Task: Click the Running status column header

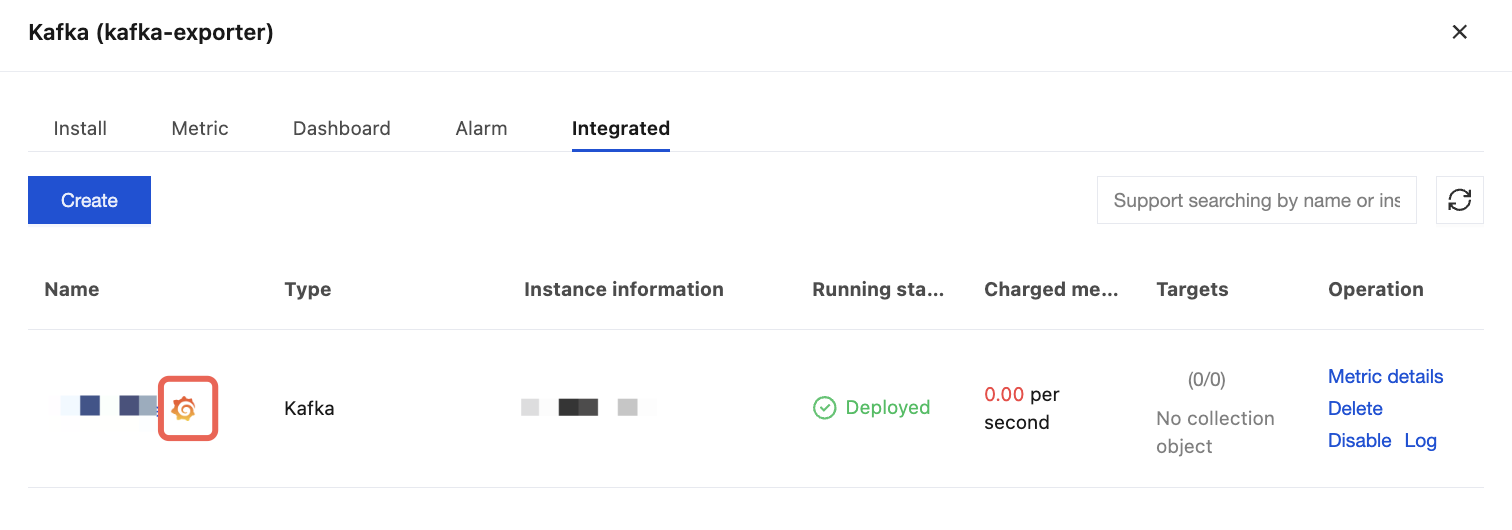Action: pos(877,289)
